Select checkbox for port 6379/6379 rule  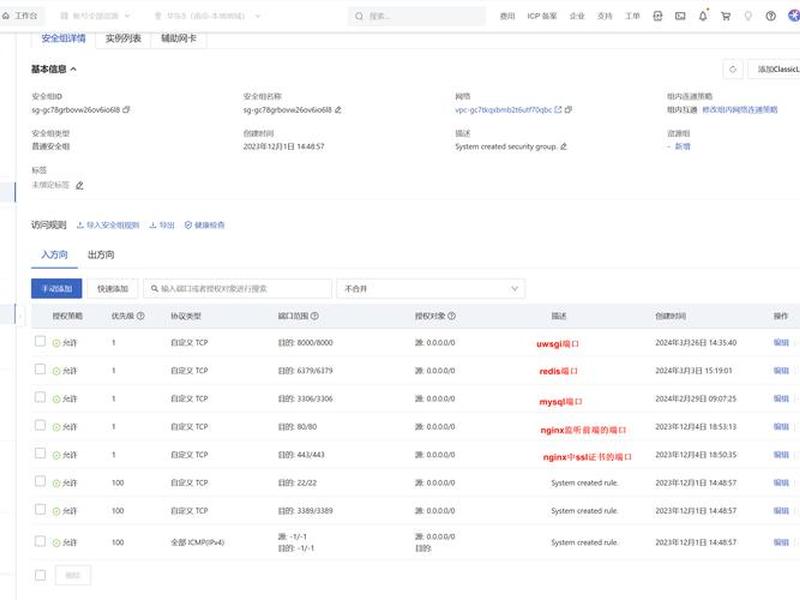pyautogui.click(x=40, y=369)
